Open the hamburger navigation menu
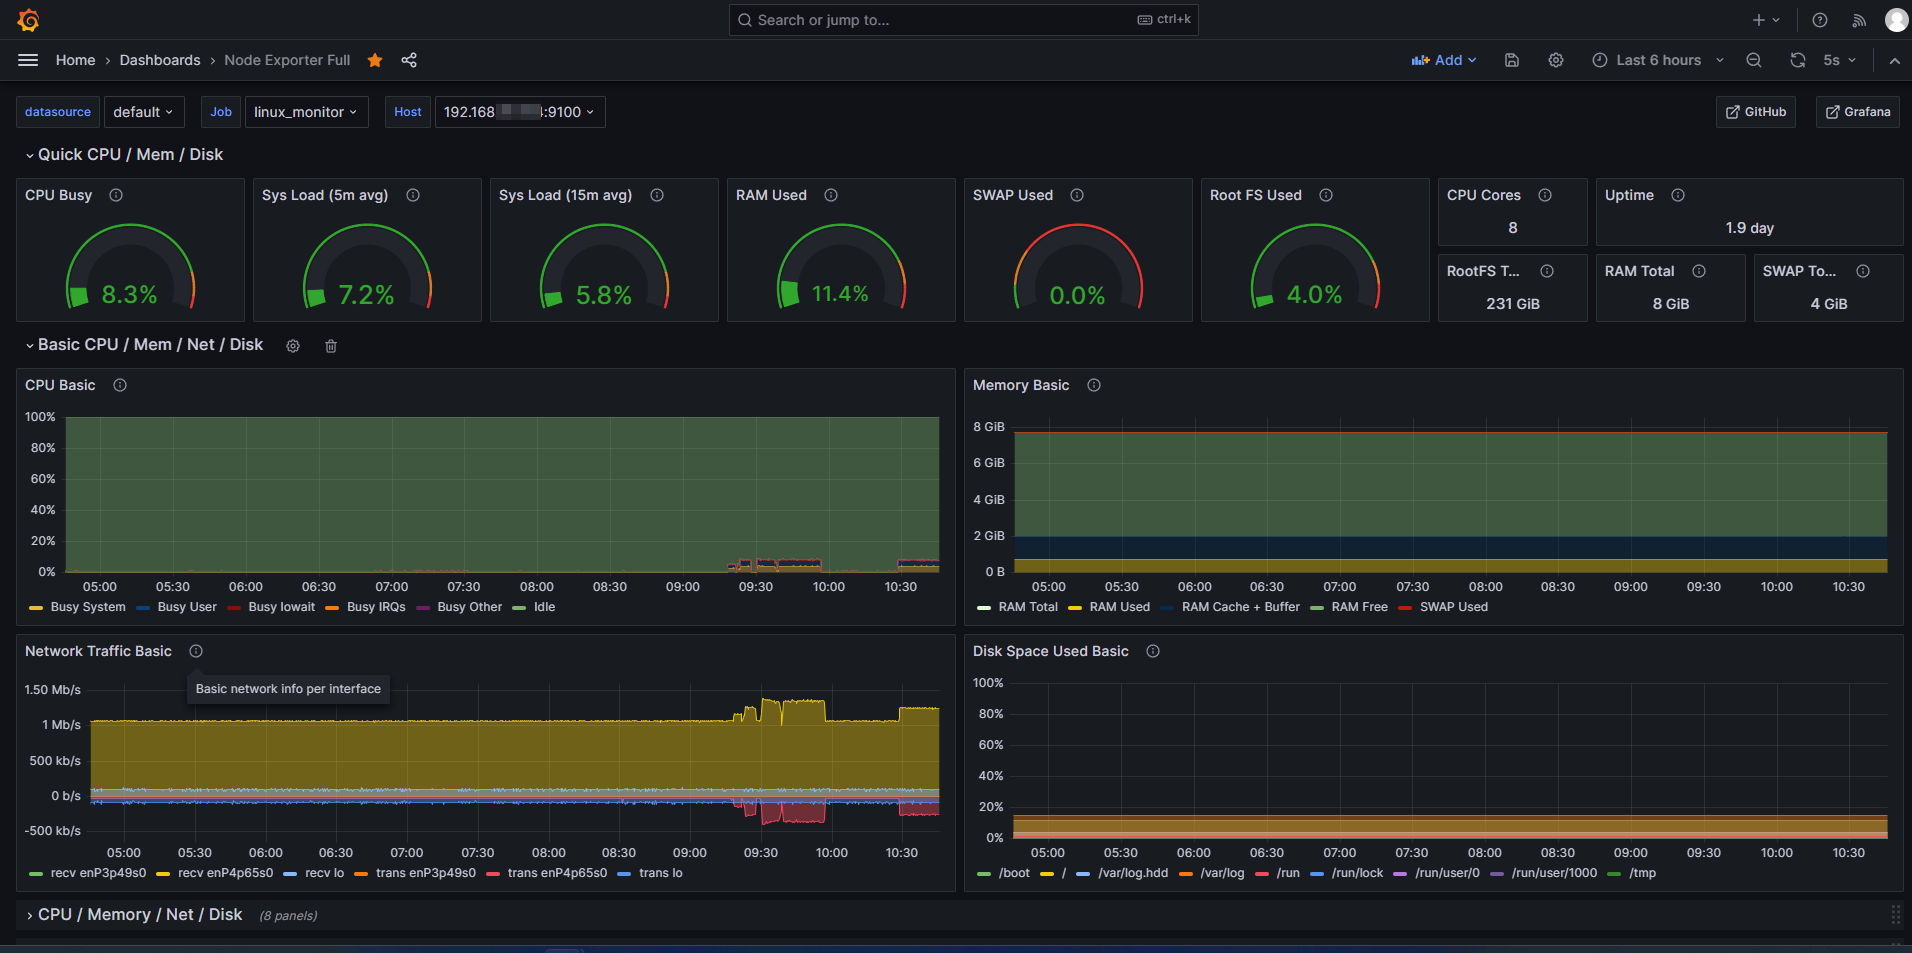 (x=28, y=60)
